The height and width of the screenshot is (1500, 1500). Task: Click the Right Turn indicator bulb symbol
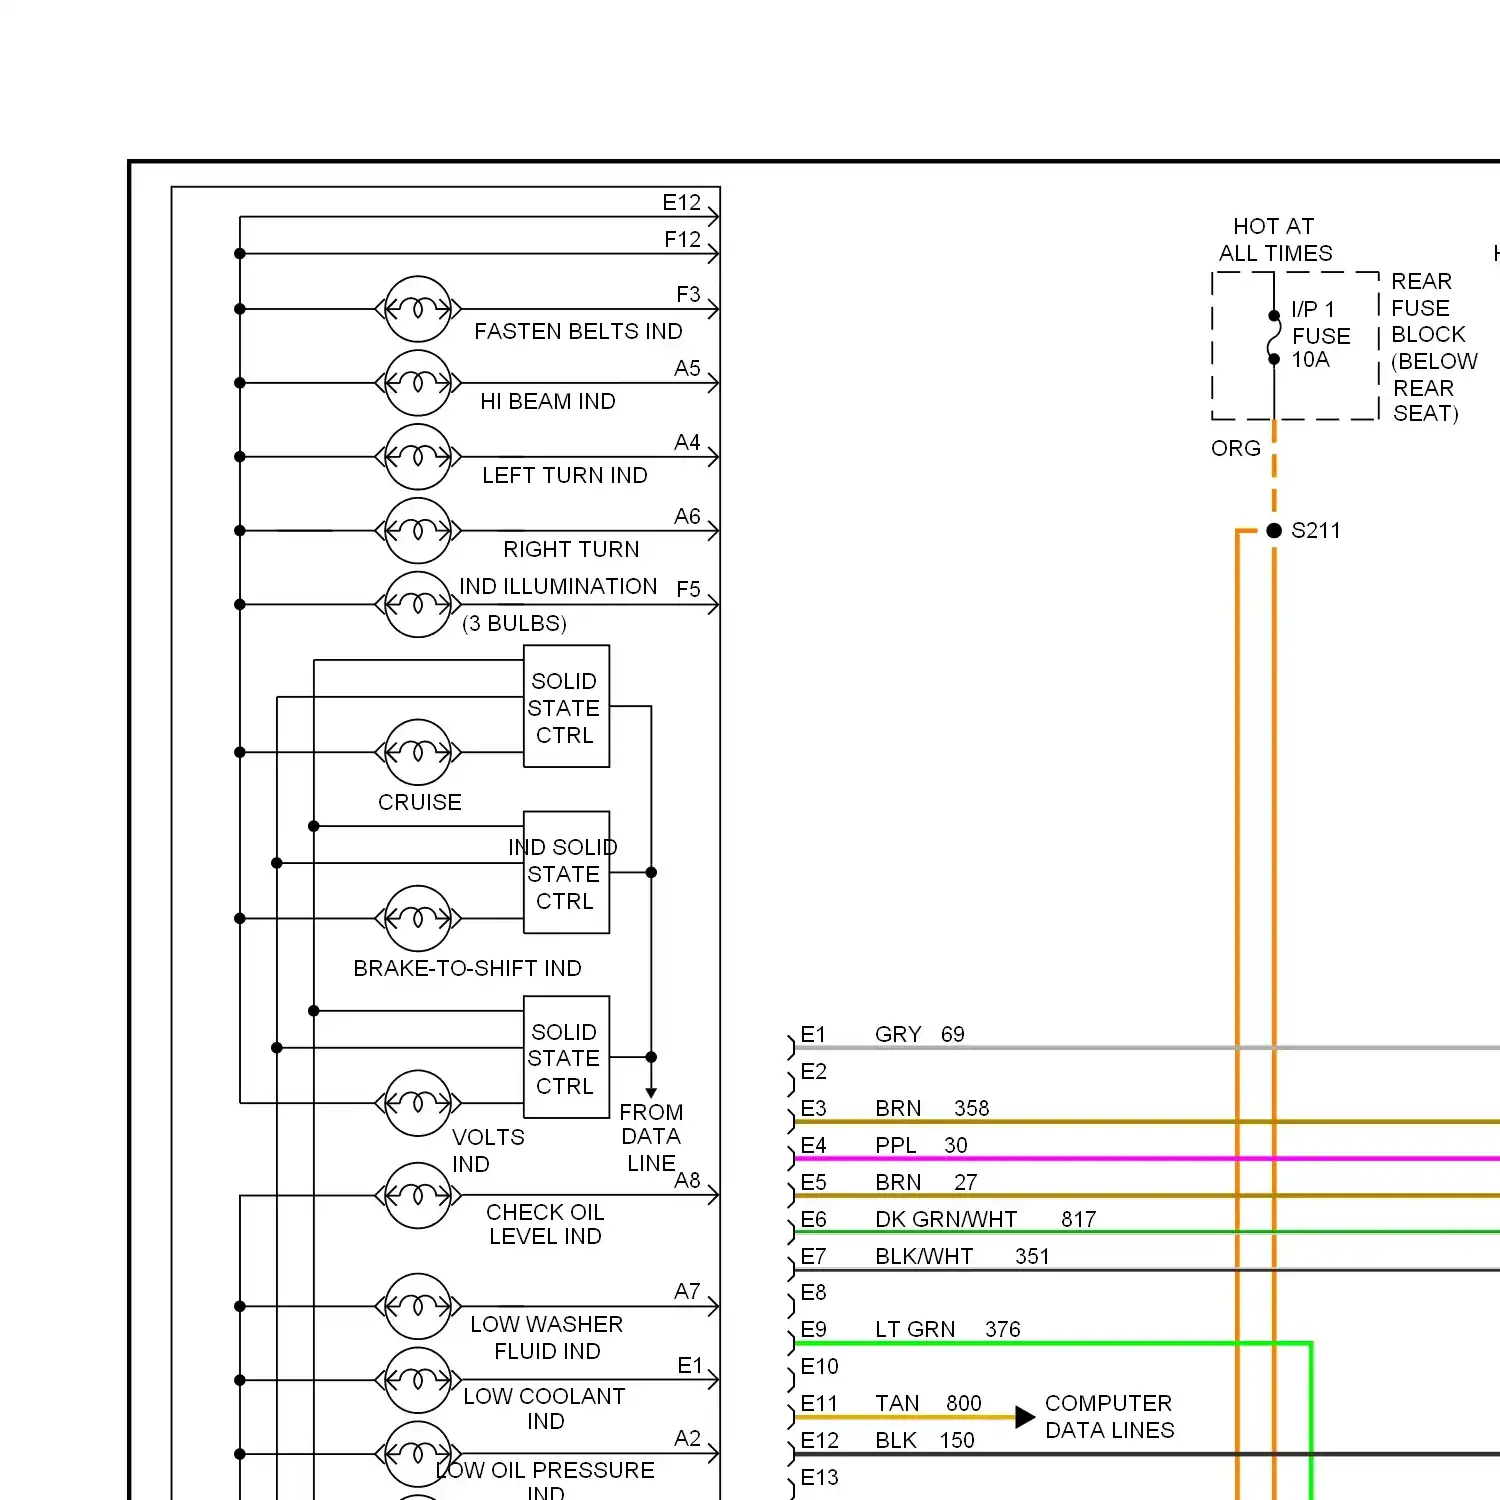pos(418,531)
